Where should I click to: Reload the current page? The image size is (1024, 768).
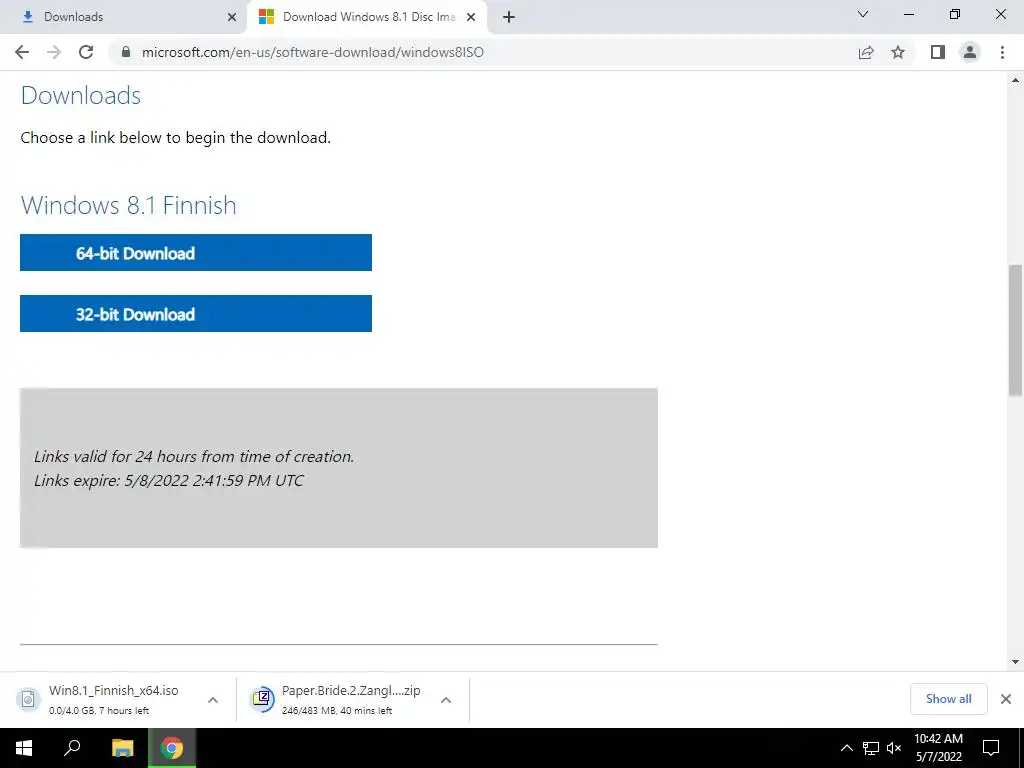pos(86,52)
